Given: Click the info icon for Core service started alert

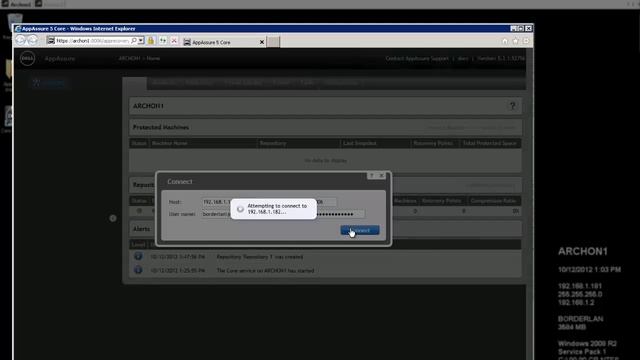Looking at the screenshot, I should point(138,270).
